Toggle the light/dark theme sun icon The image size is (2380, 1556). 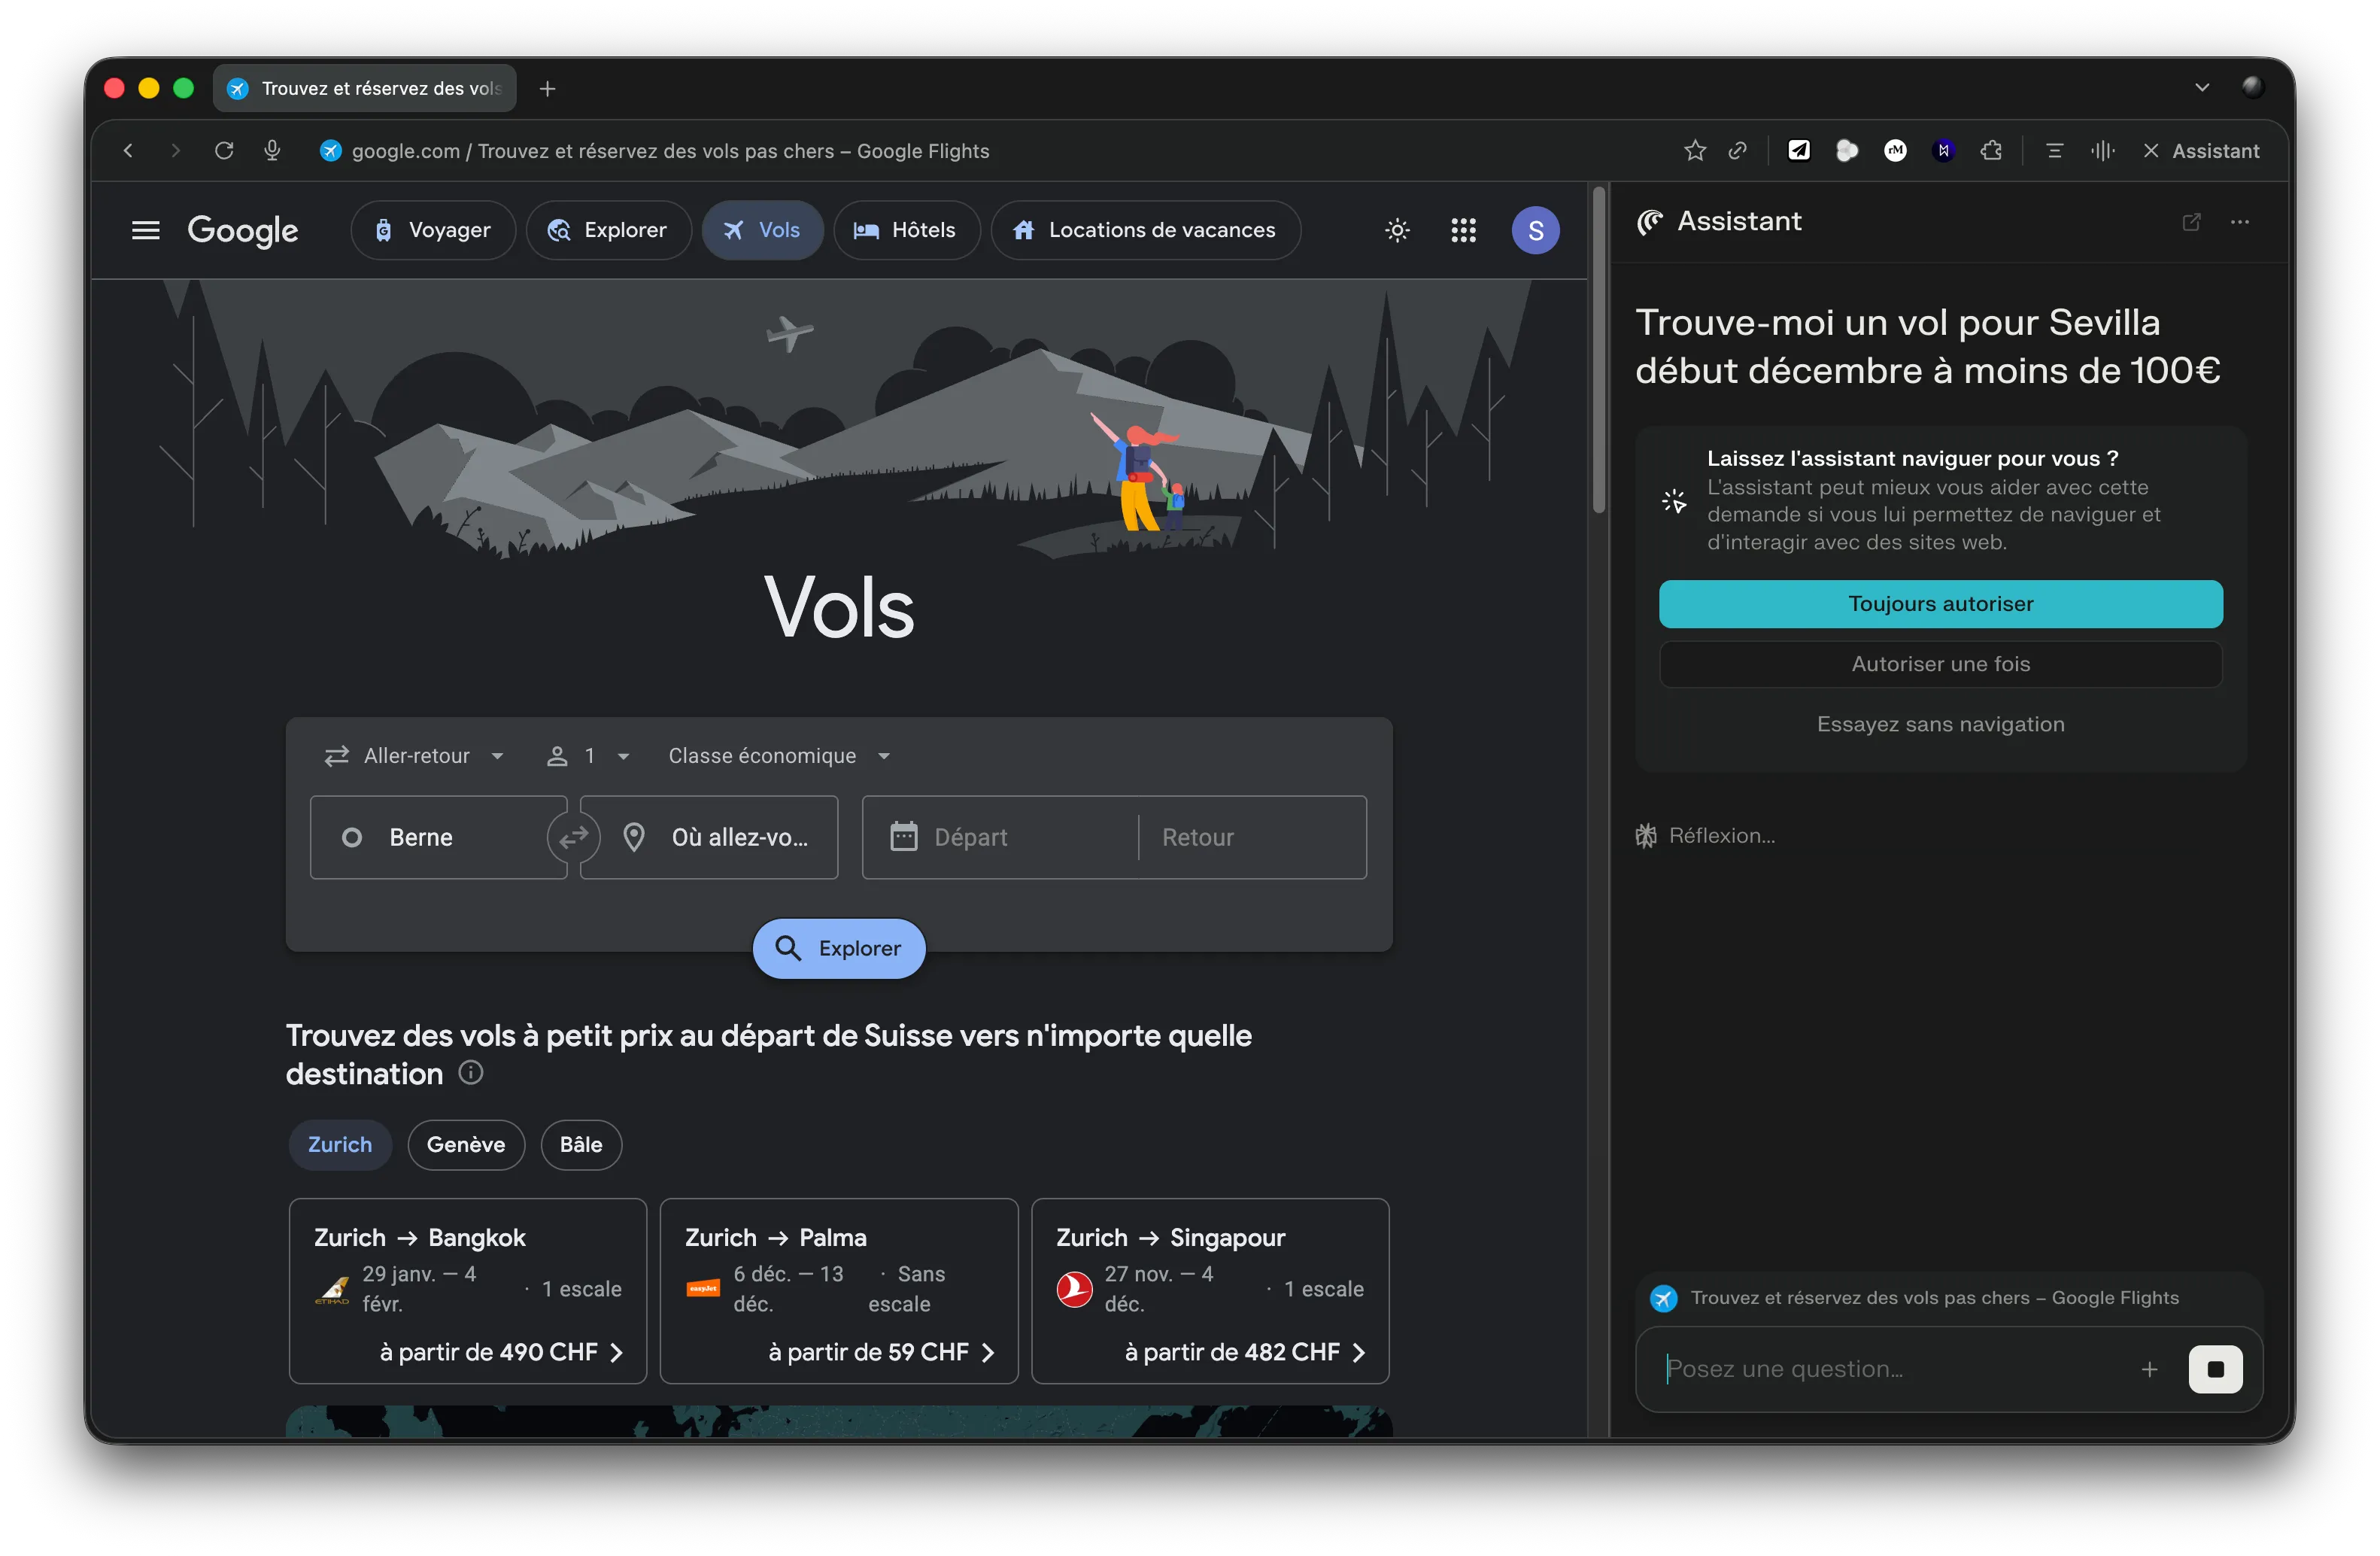pos(1397,231)
